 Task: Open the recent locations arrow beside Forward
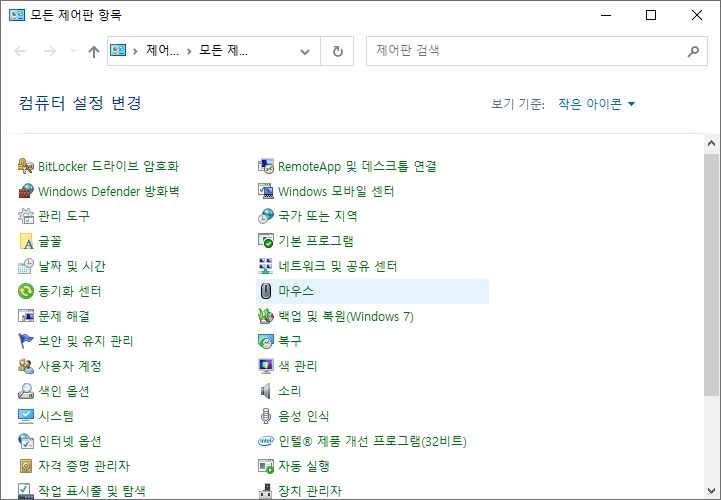[x=73, y=51]
